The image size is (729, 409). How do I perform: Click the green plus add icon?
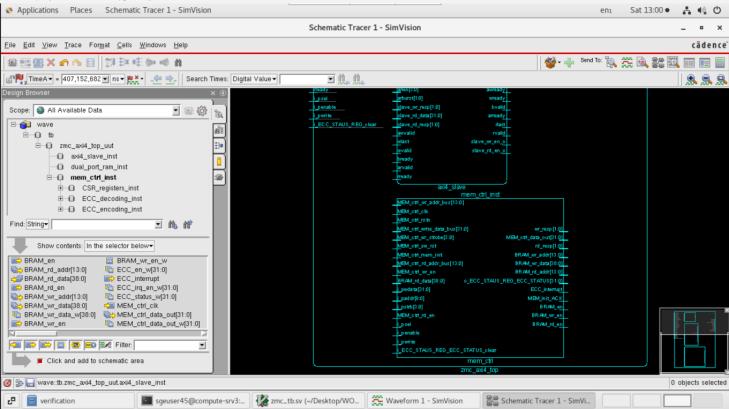point(569,62)
